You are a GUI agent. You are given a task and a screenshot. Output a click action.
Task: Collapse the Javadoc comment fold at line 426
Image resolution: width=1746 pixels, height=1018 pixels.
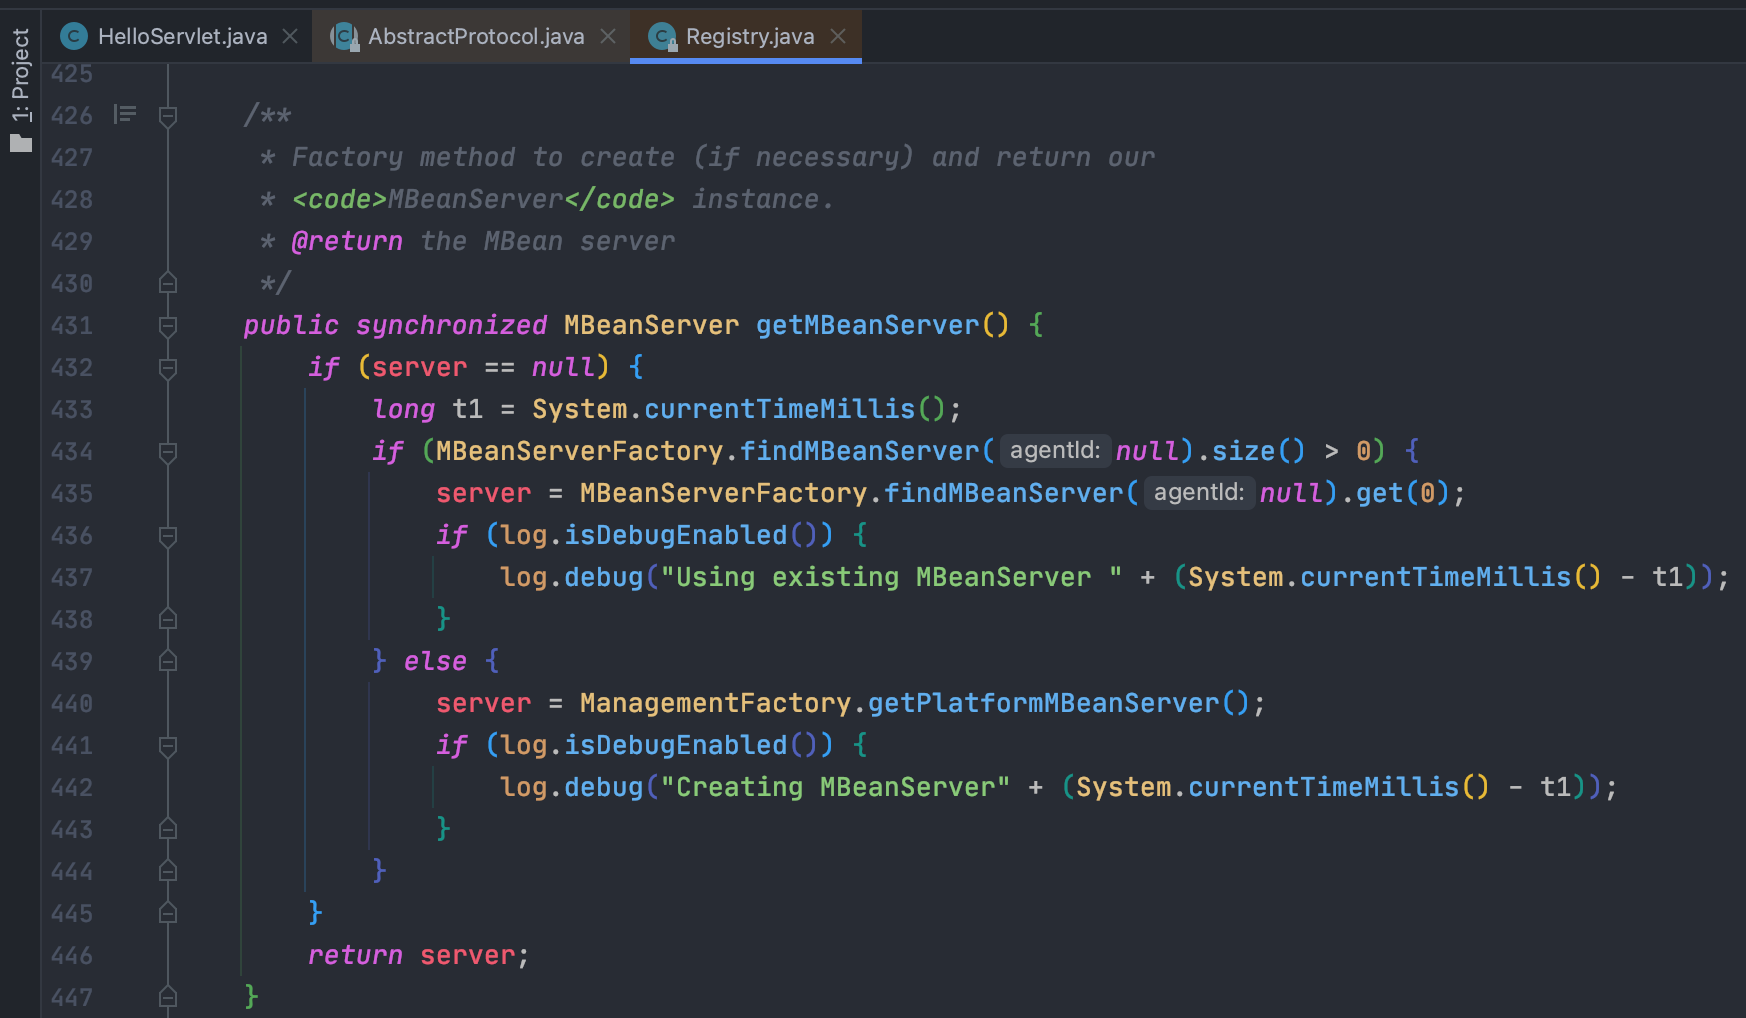pyautogui.click(x=168, y=116)
